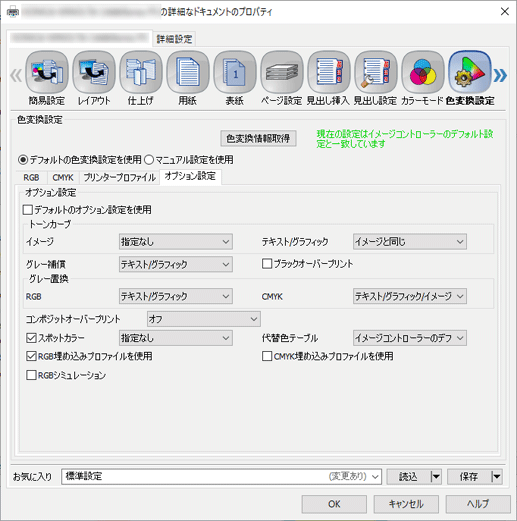Open the グレー置換 RGB dropdown
This screenshot has width=517, height=521.
pos(176,296)
